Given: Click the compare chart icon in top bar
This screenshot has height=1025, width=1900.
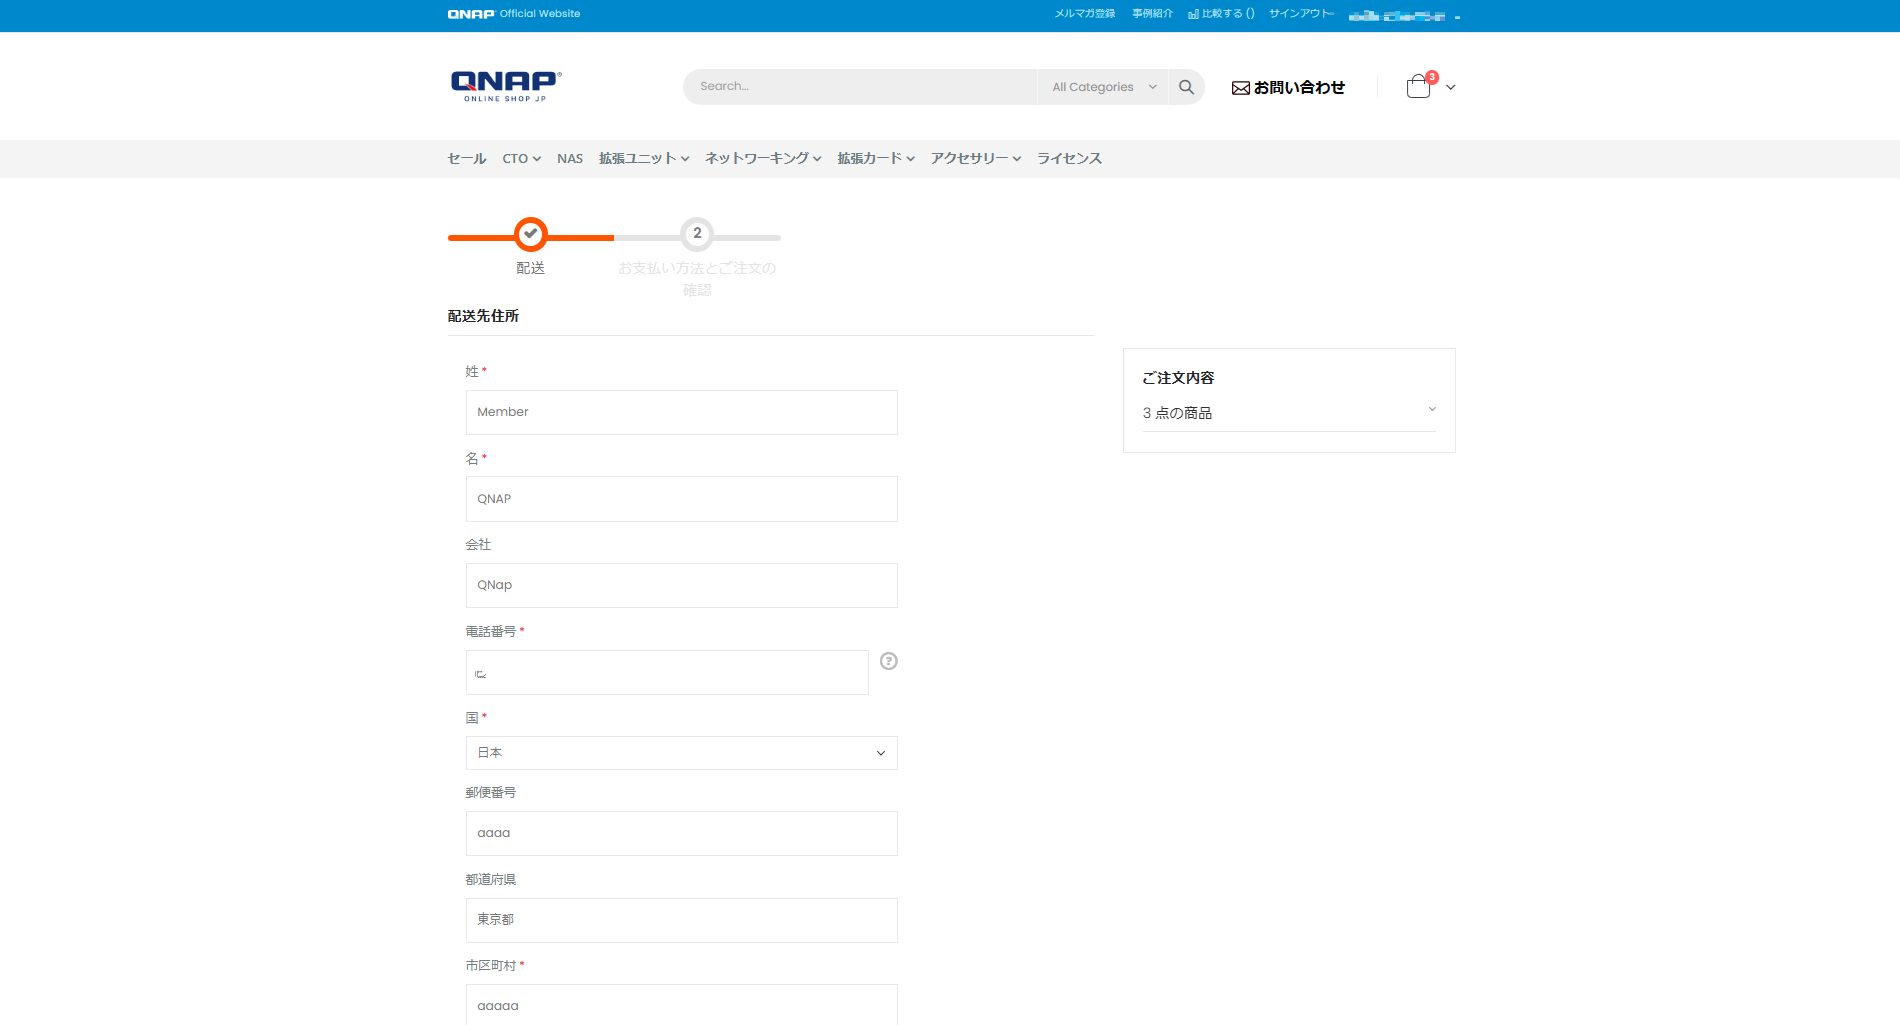Looking at the screenshot, I should pyautogui.click(x=1193, y=14).
